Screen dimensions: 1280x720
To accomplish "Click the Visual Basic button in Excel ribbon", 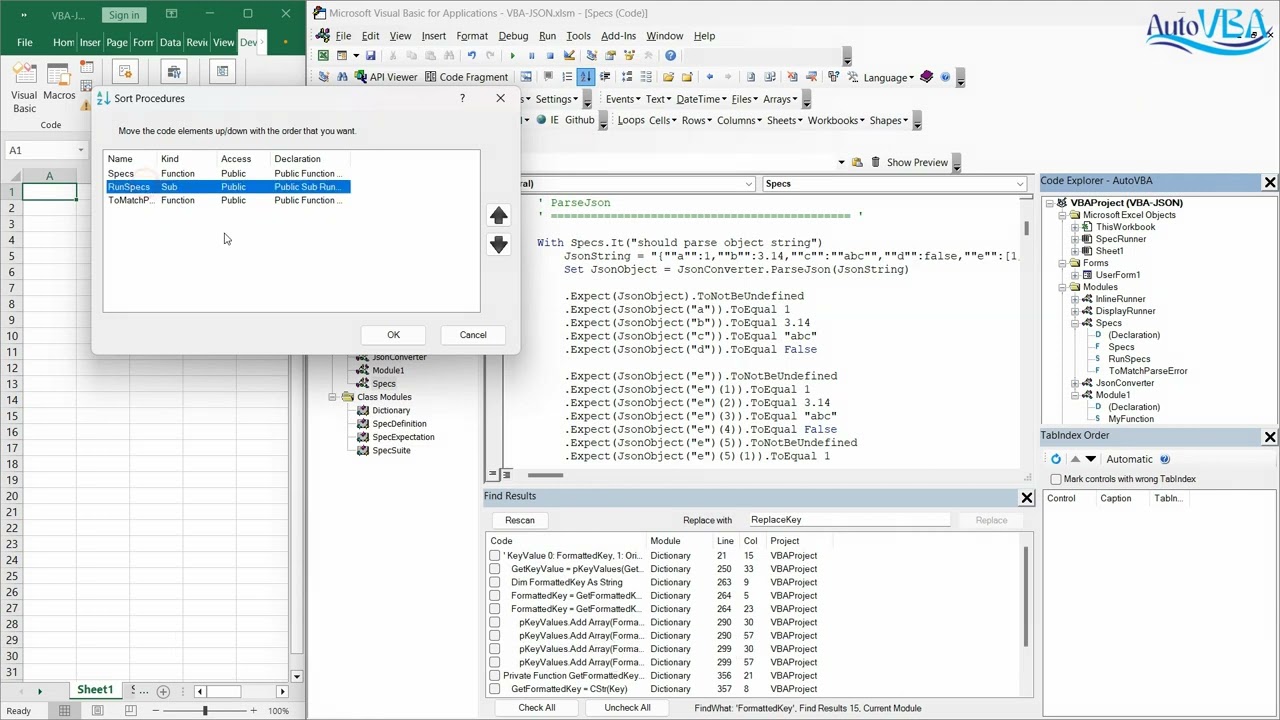I will [24, 87].
